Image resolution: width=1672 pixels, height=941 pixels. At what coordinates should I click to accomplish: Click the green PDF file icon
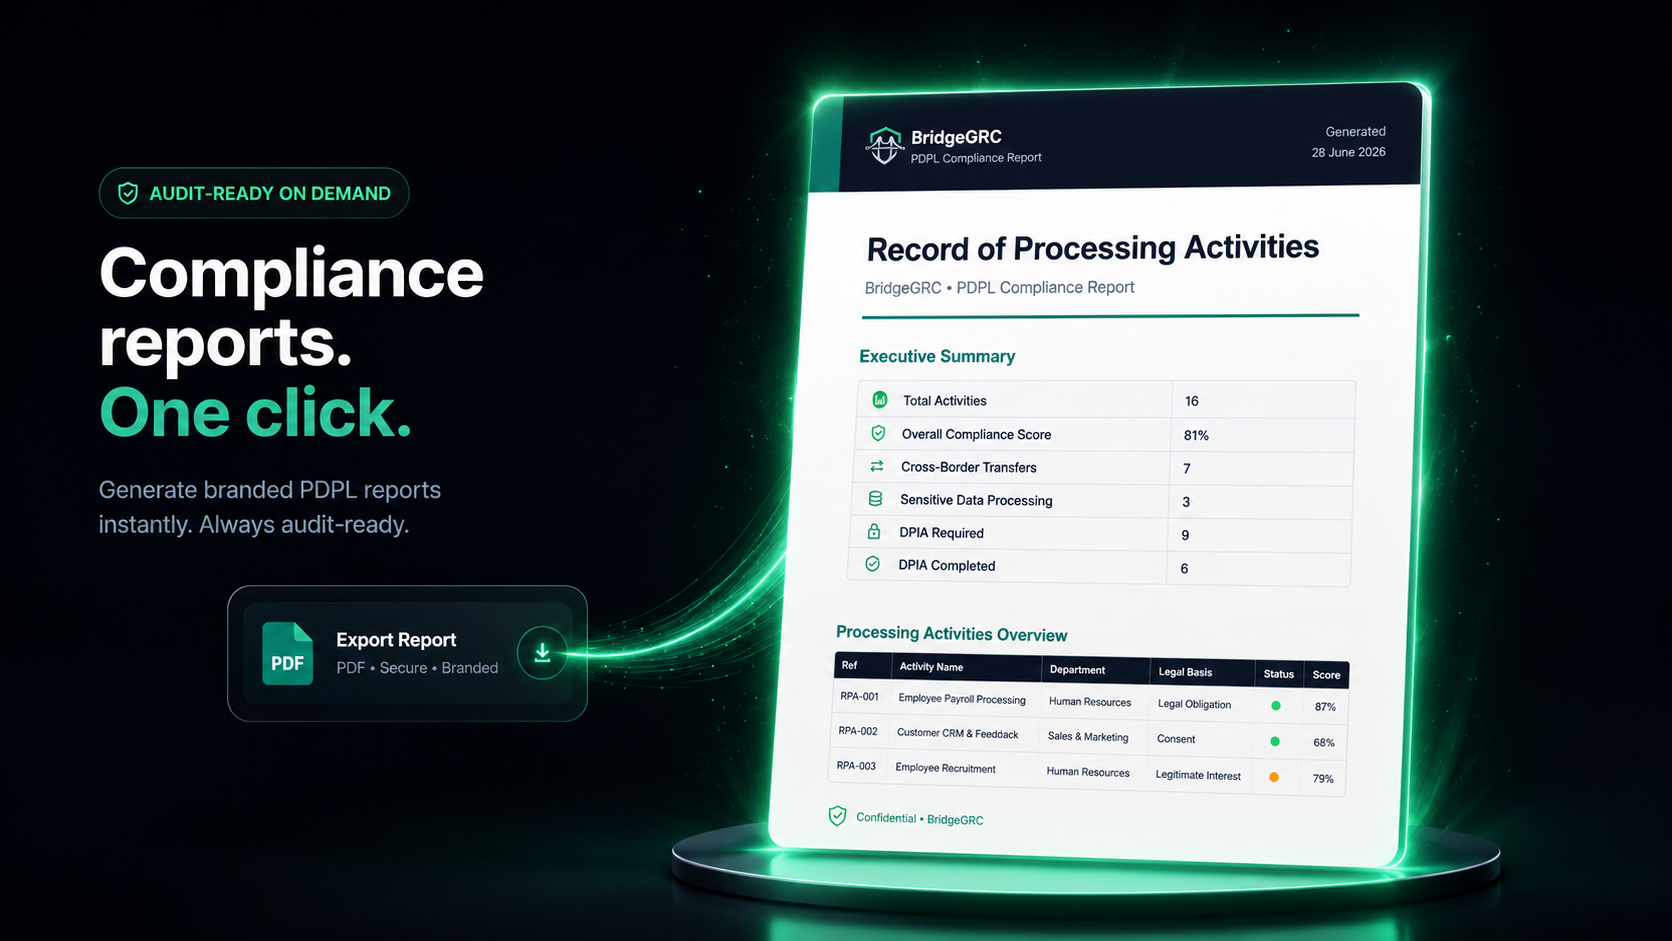click(x=287, y=653)
